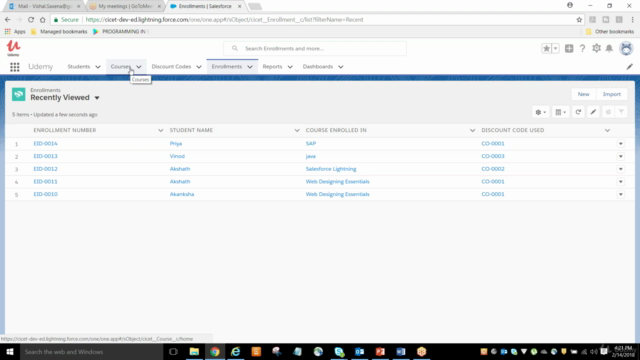Open row actions for EID-0014
Screen dimensions: 640x360
click(x=620, y=144)
